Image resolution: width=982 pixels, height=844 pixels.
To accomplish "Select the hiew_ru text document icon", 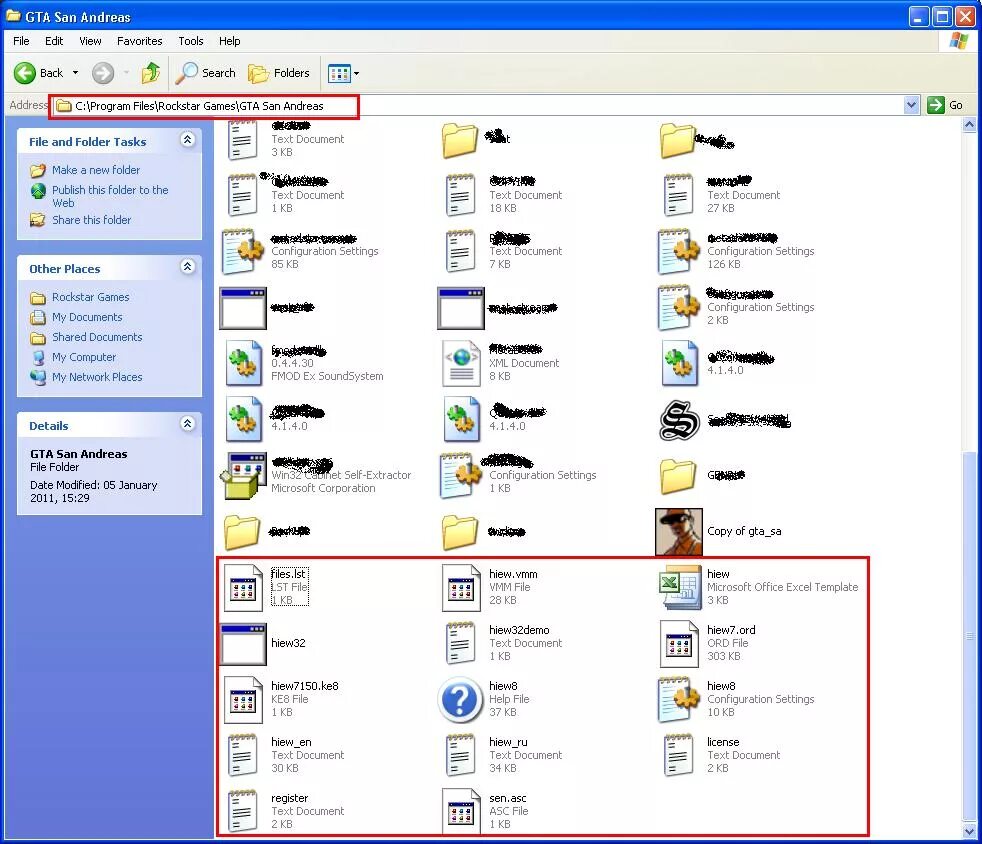I will (460, 755).
